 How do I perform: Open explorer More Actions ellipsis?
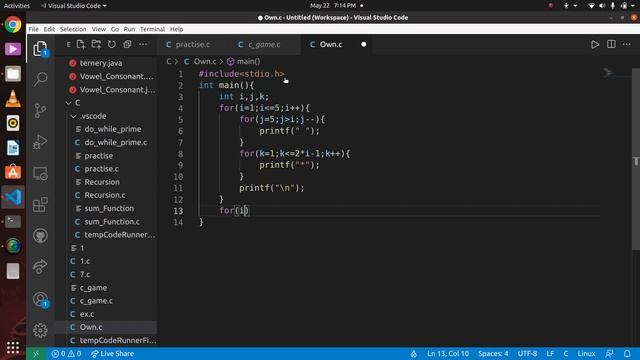[x=143, y=44]
